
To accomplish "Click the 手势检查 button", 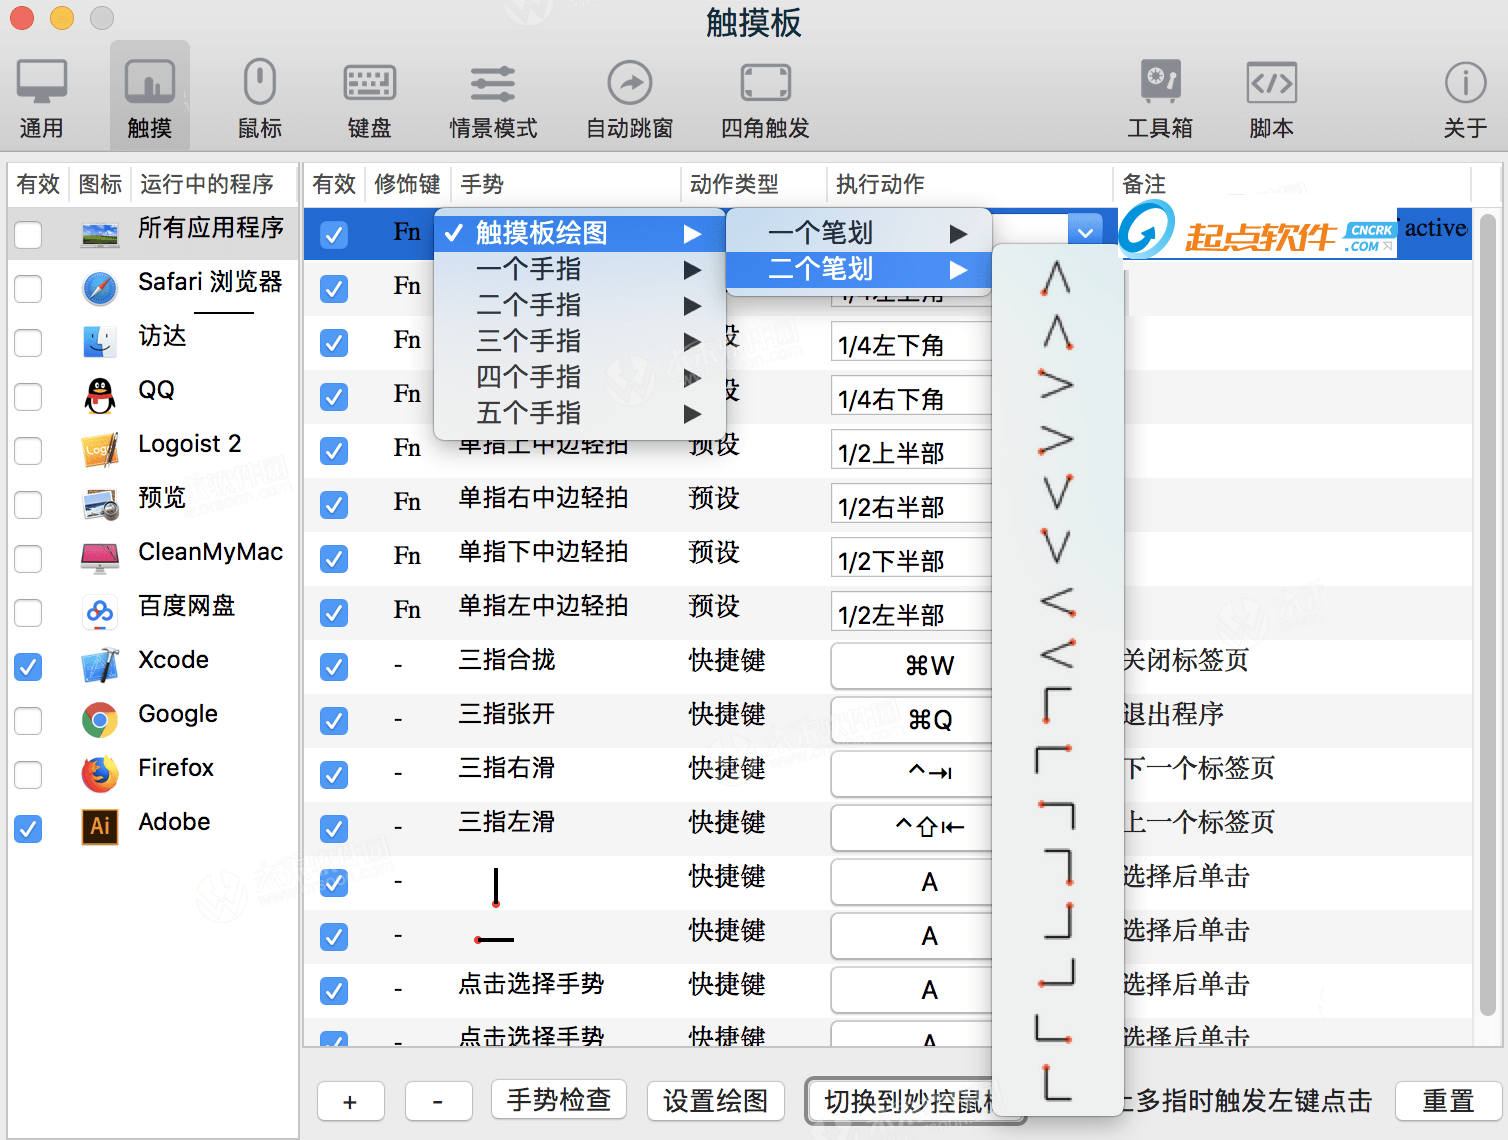I will pos(558,1099).
